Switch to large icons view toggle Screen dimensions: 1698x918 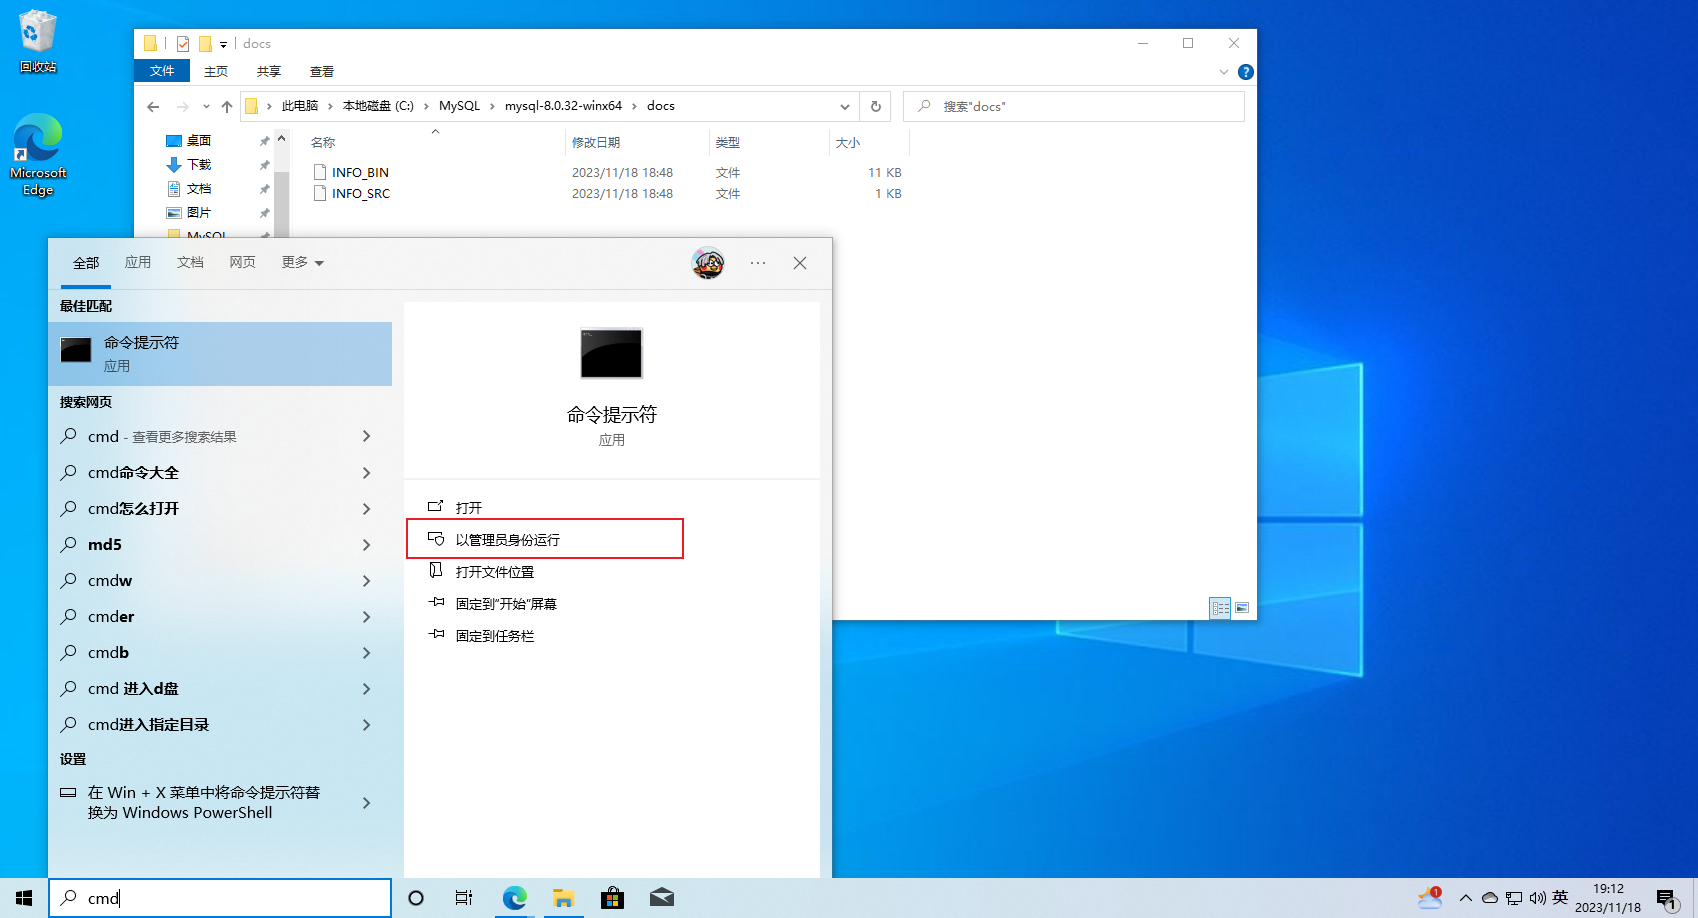coord(1242,607)
